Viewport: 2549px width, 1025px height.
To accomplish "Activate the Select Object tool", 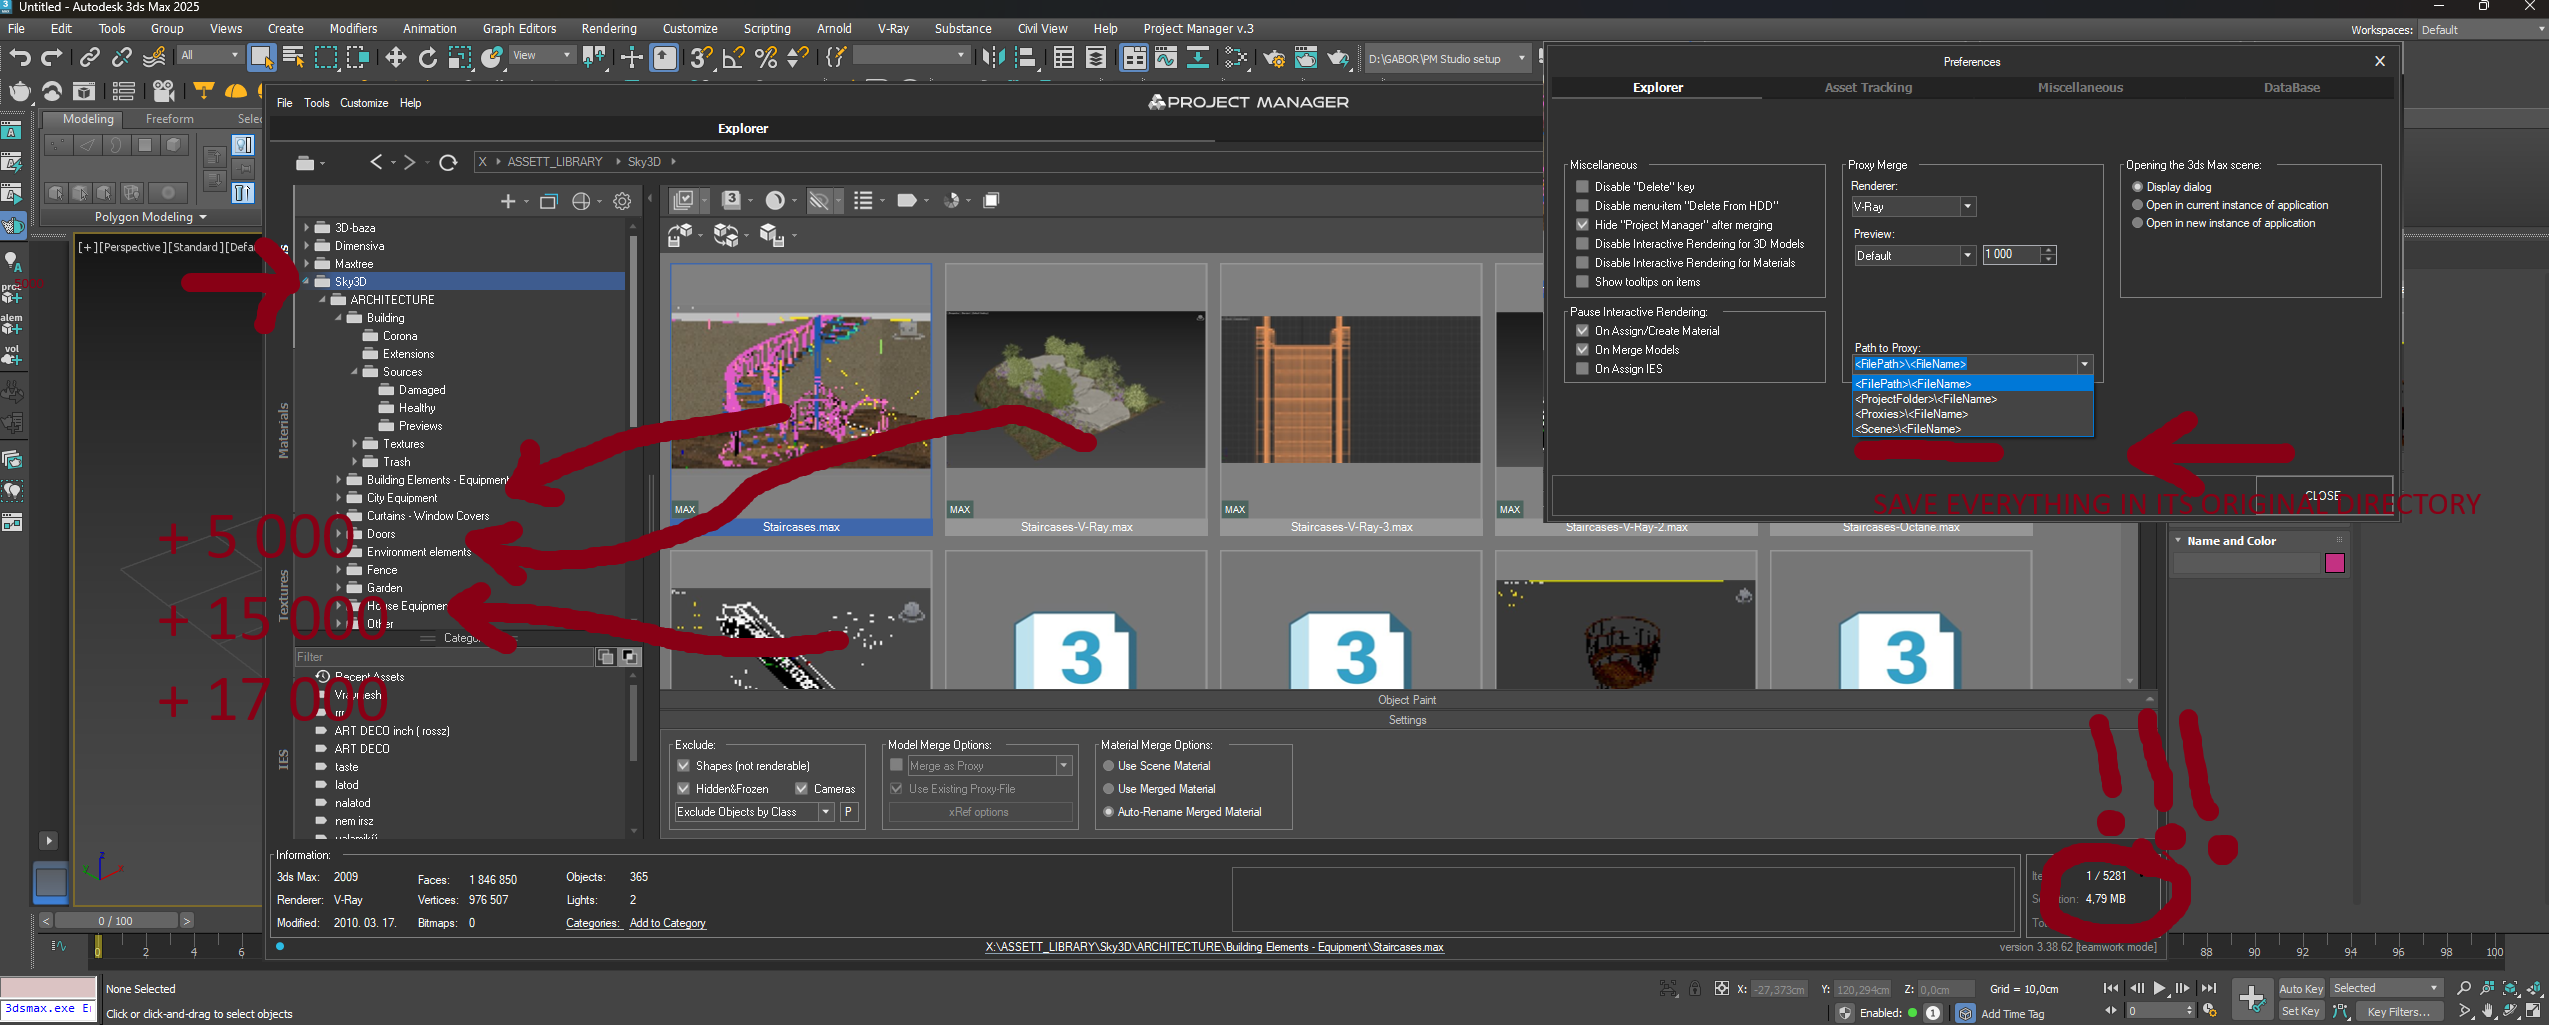I will pyautogui.click(x=261, y=57).
